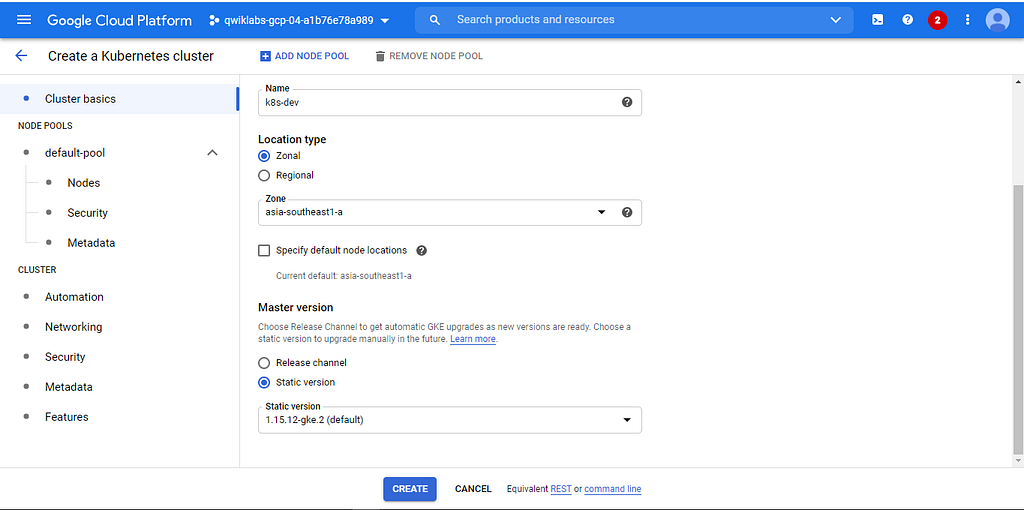Go back with the left arrow
Viewport: 1024px width, 510px height.
coord(21,56)
